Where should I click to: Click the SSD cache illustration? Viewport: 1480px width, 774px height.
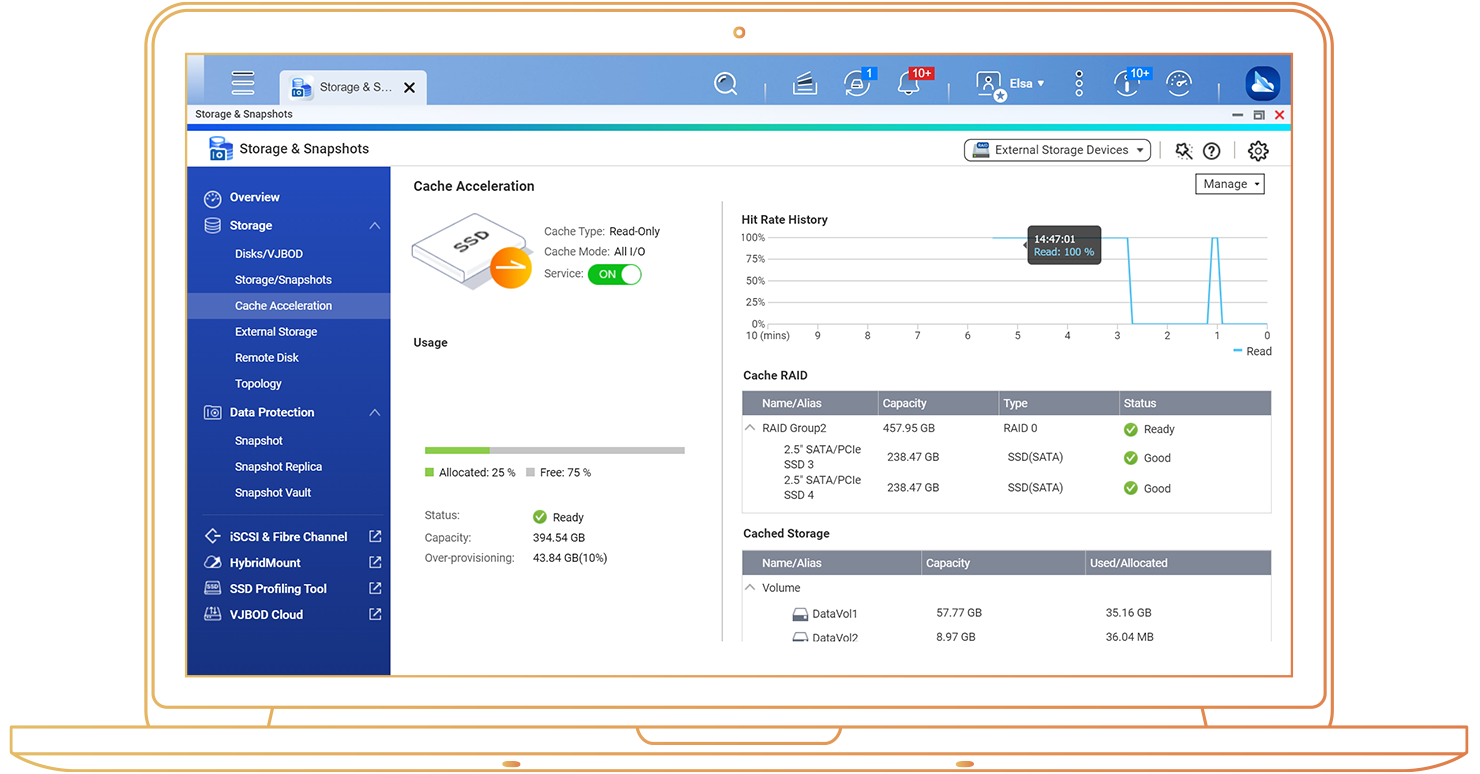tap(470, 253)
